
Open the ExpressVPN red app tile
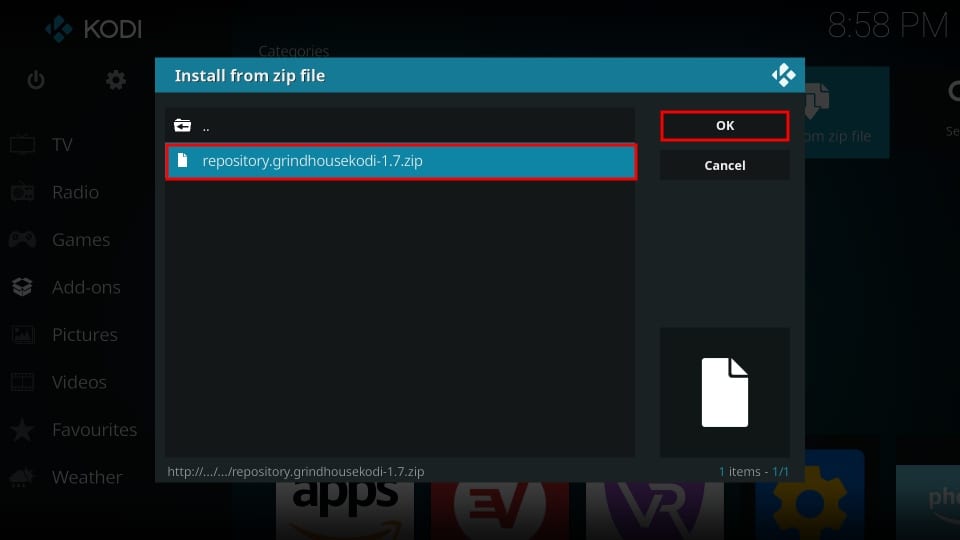tap(500, 511)
